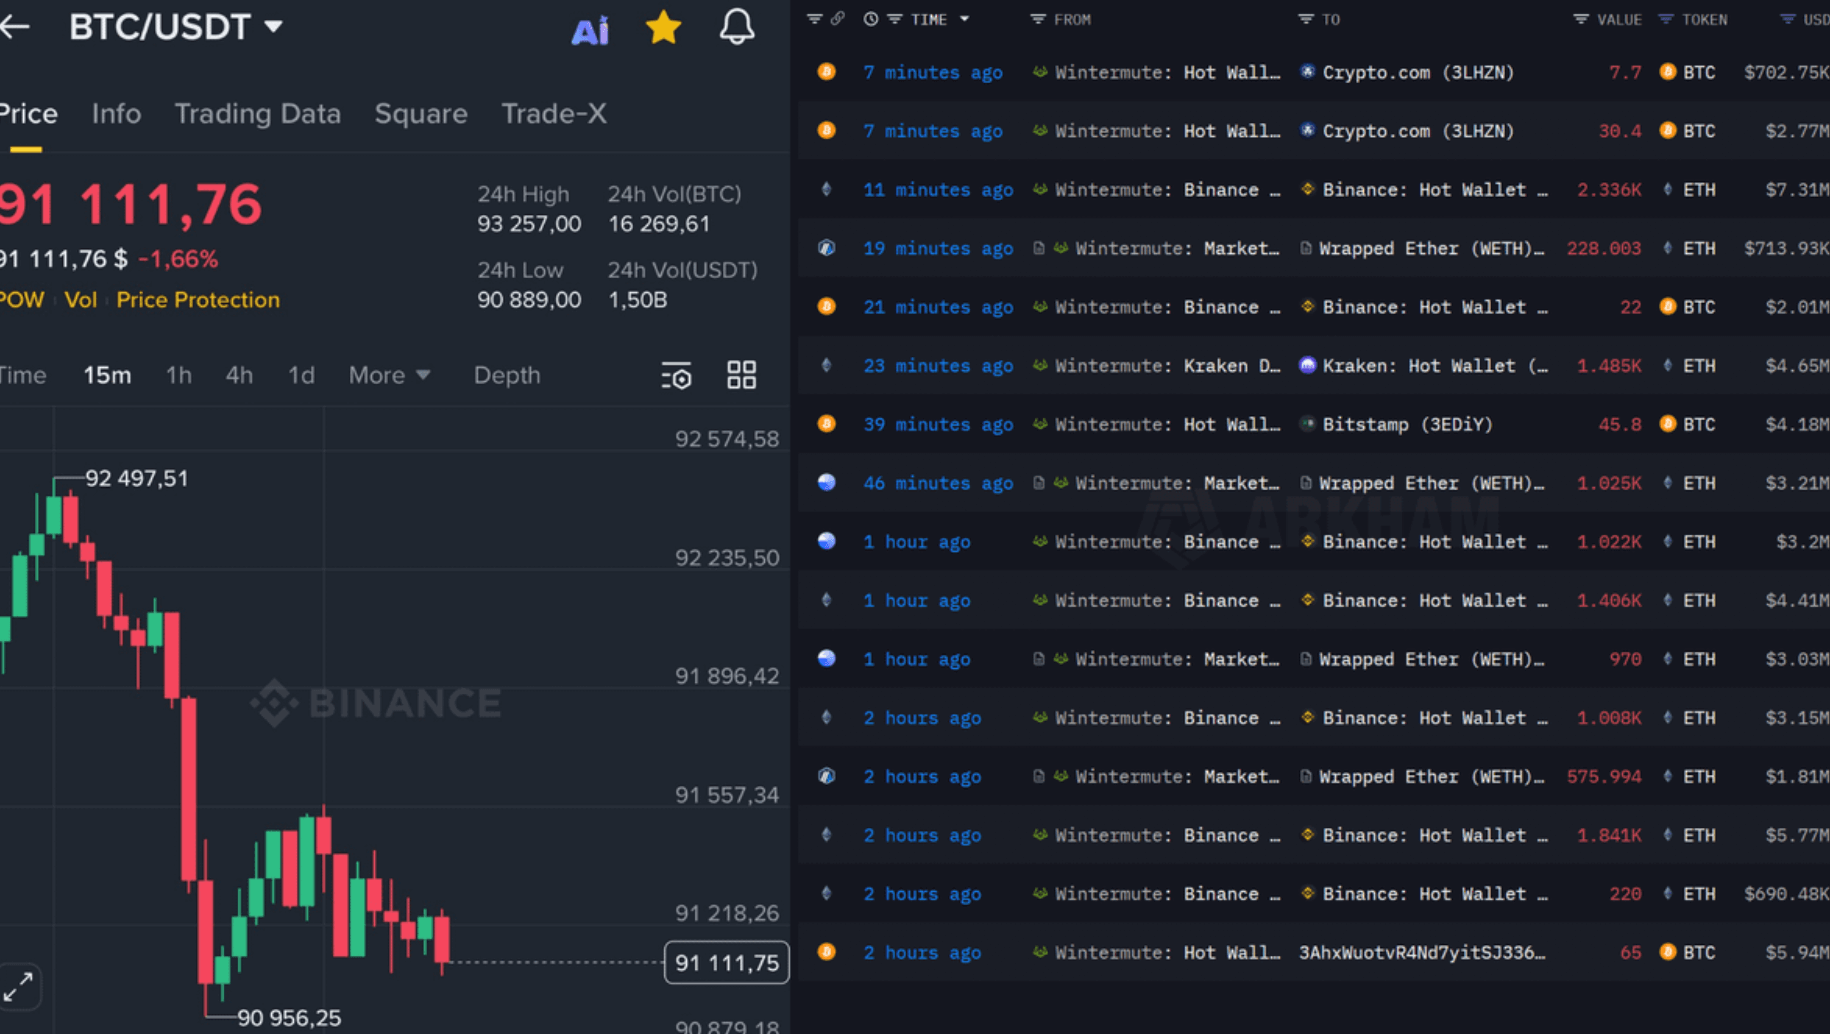This screenshot has width=1830, height=1034.
Task: Open the FROM column filter
Action: pos(1038,19)
